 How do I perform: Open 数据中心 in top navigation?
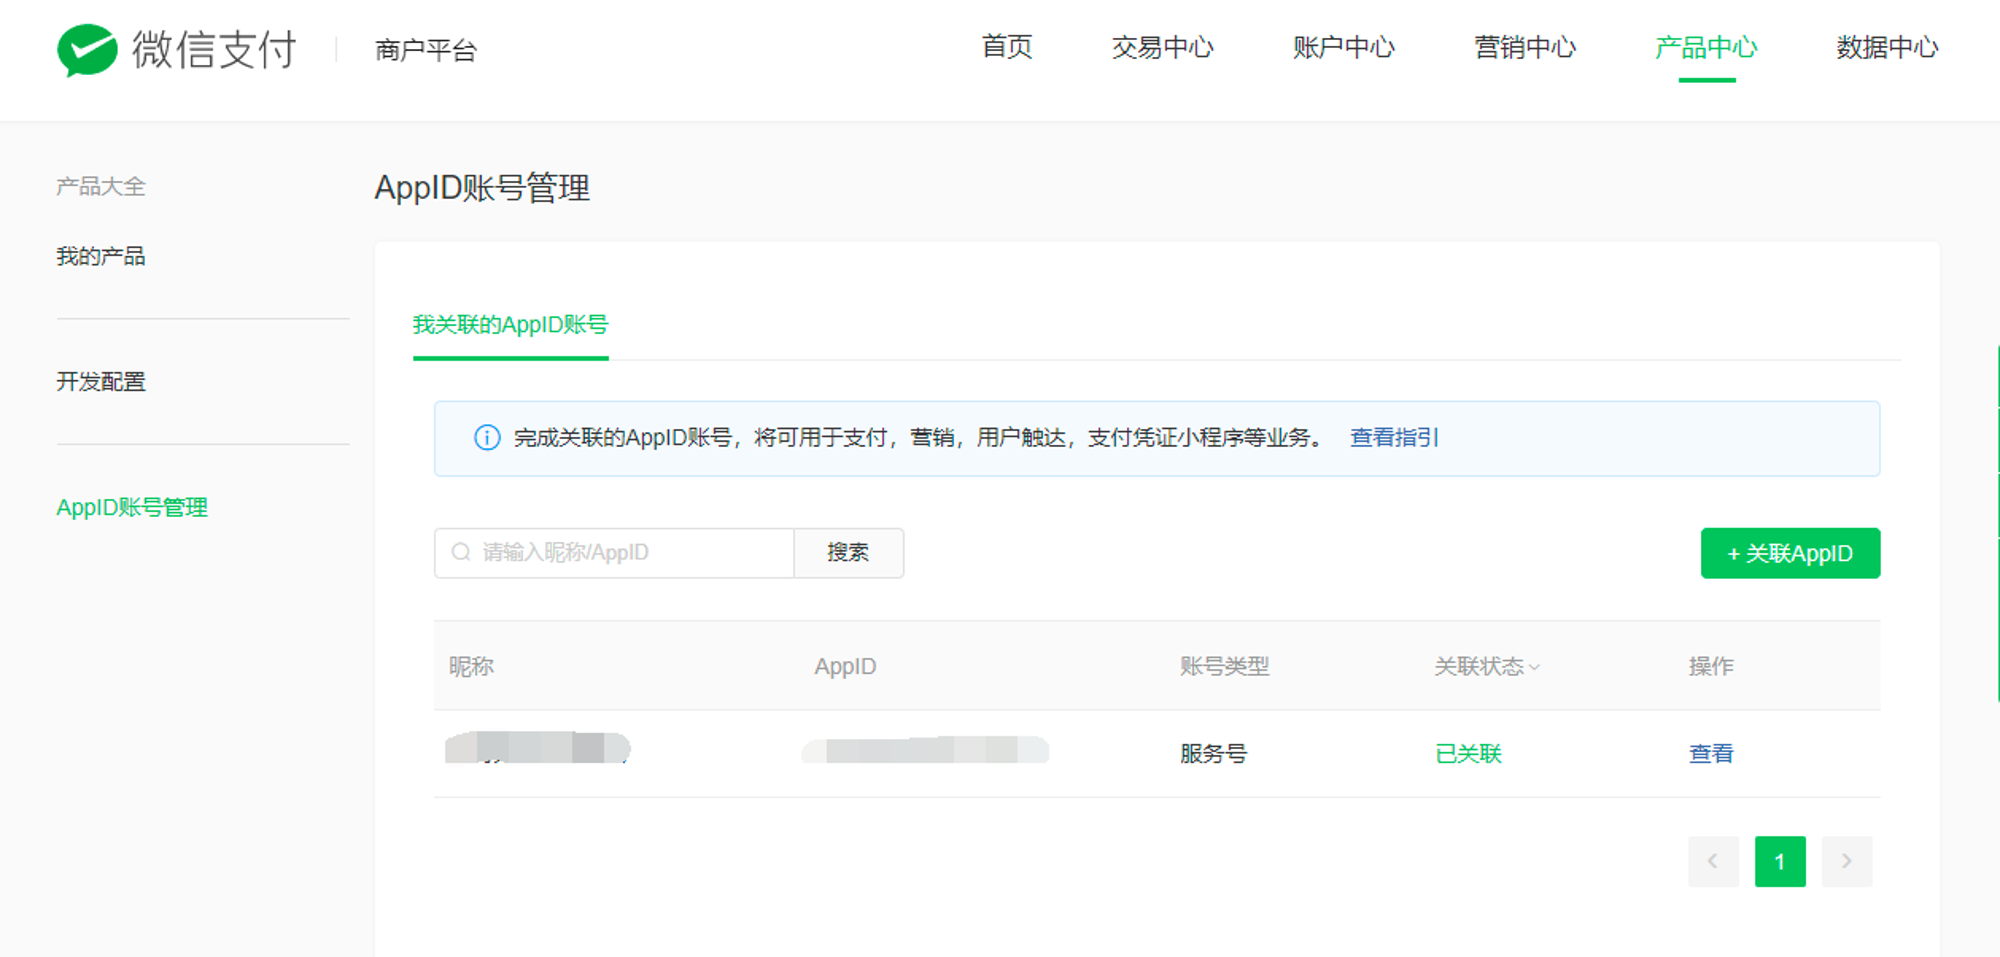click(x=1887, y=47)
